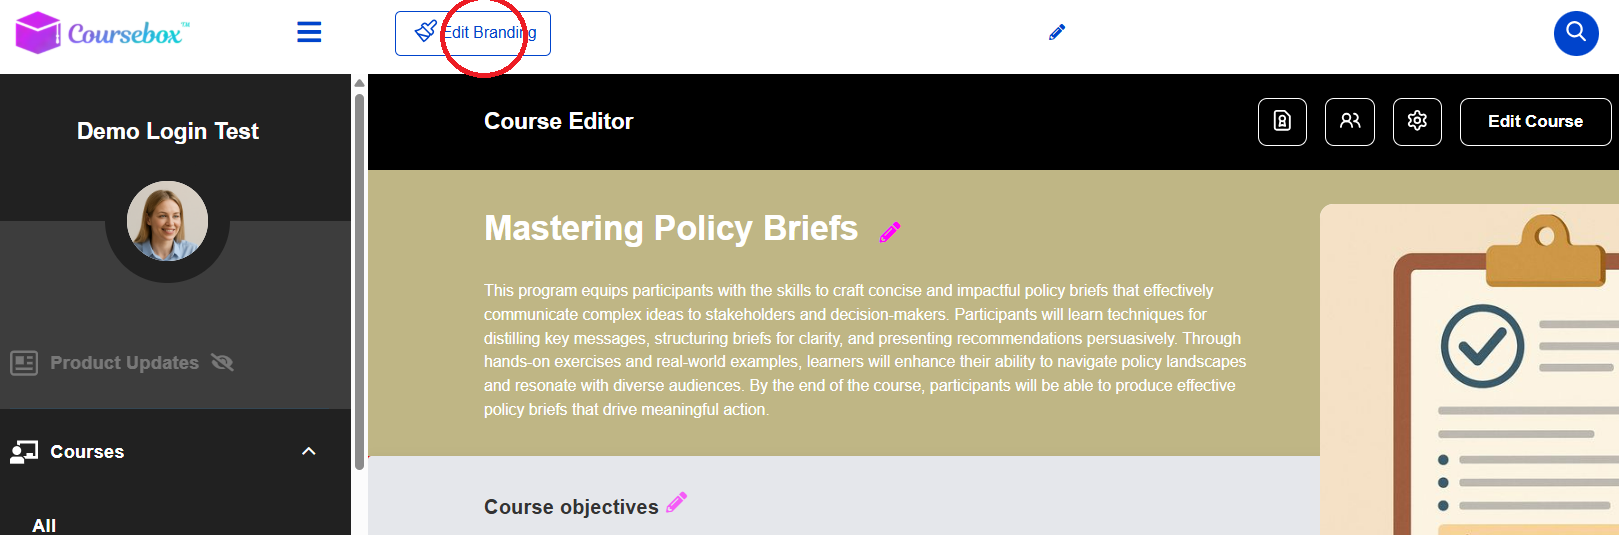Click the sidebar scrollbar up arrow
The height and width of the screenshot is (535, 1619).
pos(359,83)
